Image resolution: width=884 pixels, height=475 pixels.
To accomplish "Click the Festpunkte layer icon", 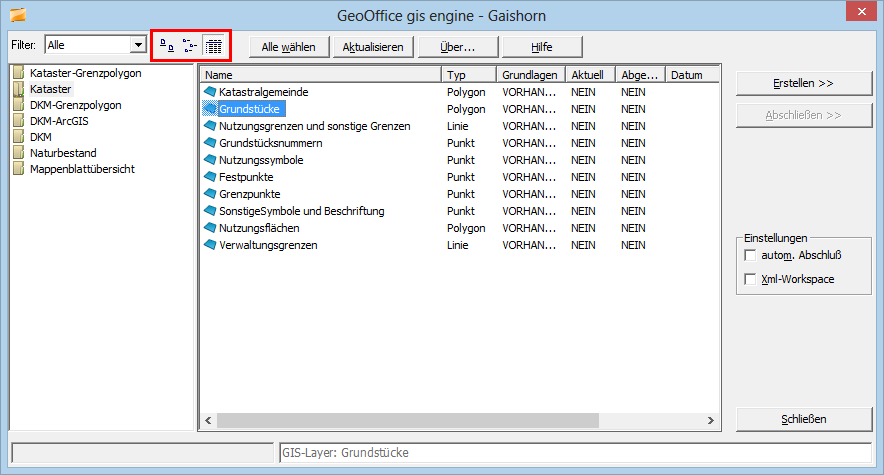I will (210, 176).
